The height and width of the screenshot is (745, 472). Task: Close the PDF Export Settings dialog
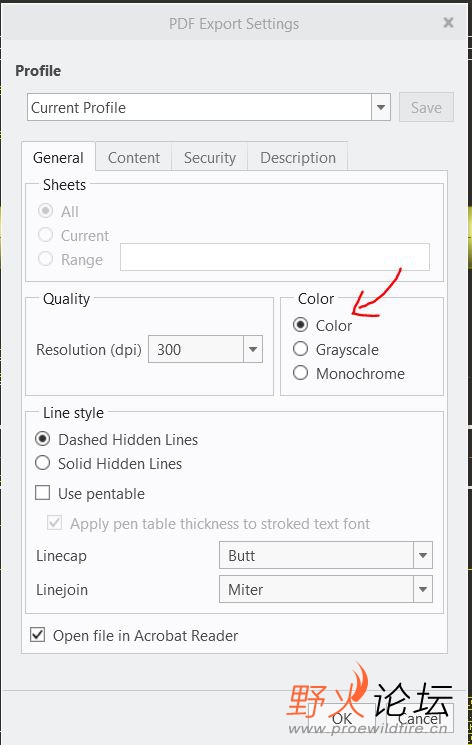448,22
